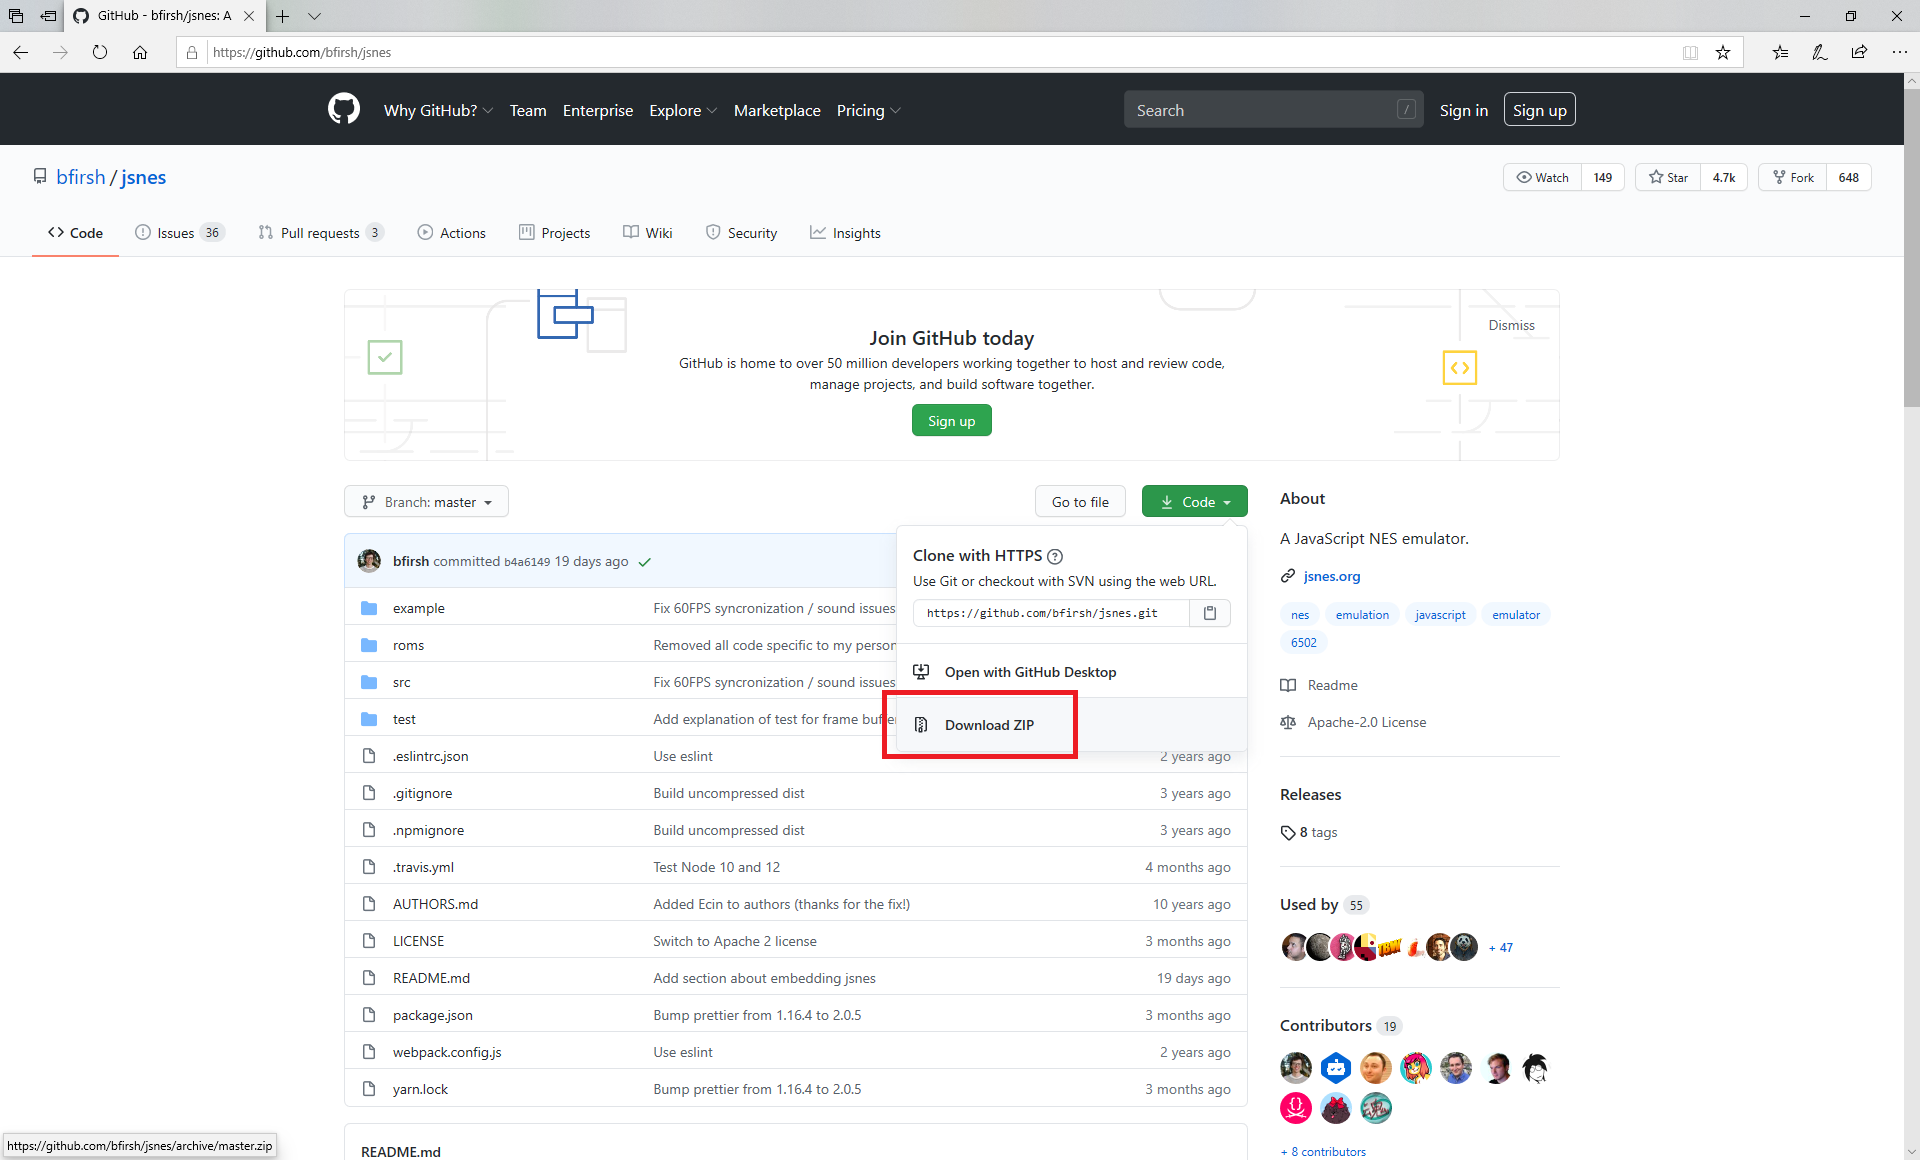
Task: Refresh the page with reload icon
Action: 100,52
